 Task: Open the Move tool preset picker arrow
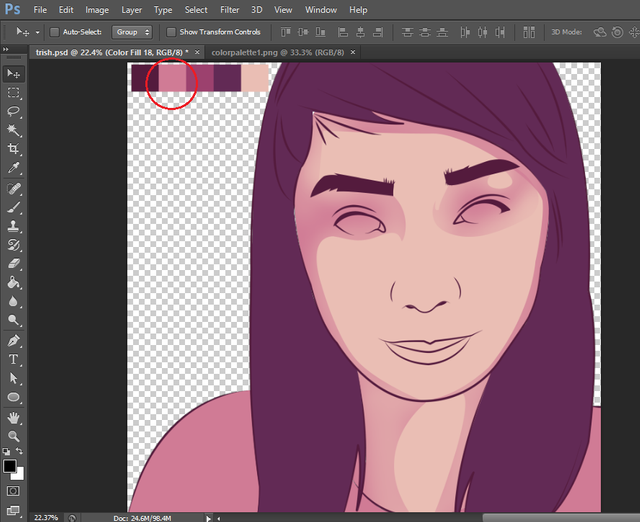pyautogui.click(x=37, y=32)
